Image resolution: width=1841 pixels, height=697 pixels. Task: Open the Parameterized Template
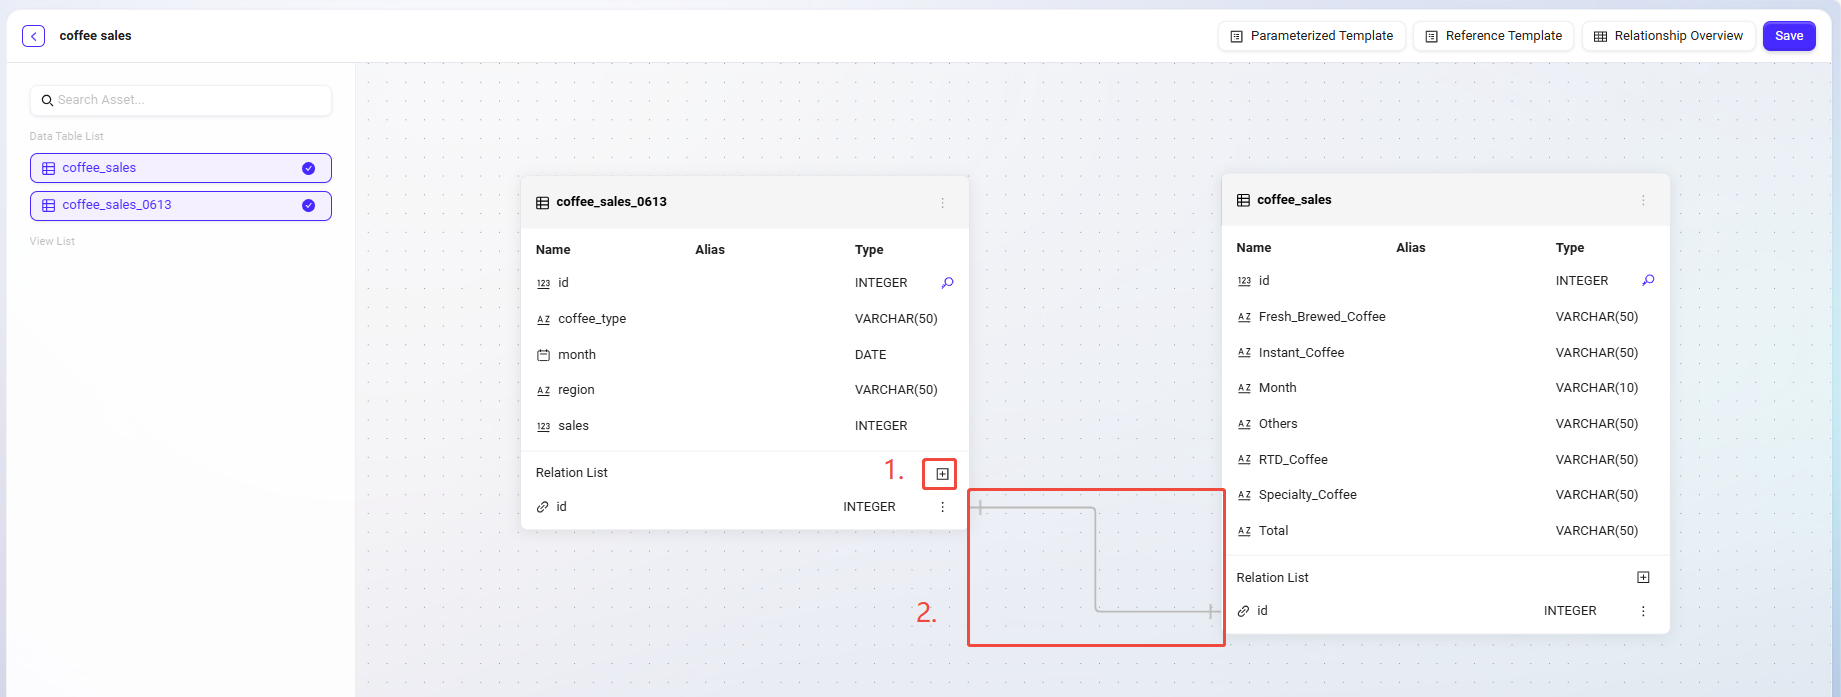coord(1311,36)
